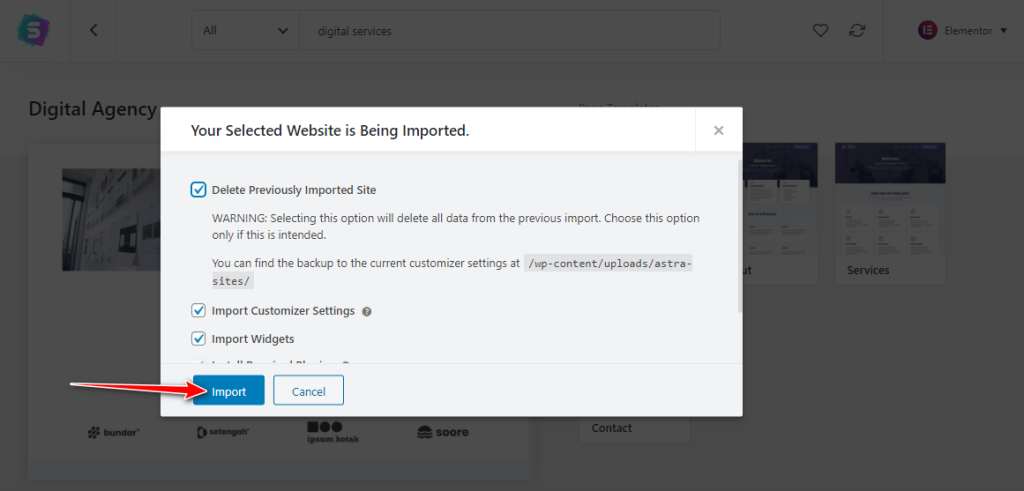Open the All category dropdown
1024x491 pixels.
pyautogui.click(x=246, y=31)
